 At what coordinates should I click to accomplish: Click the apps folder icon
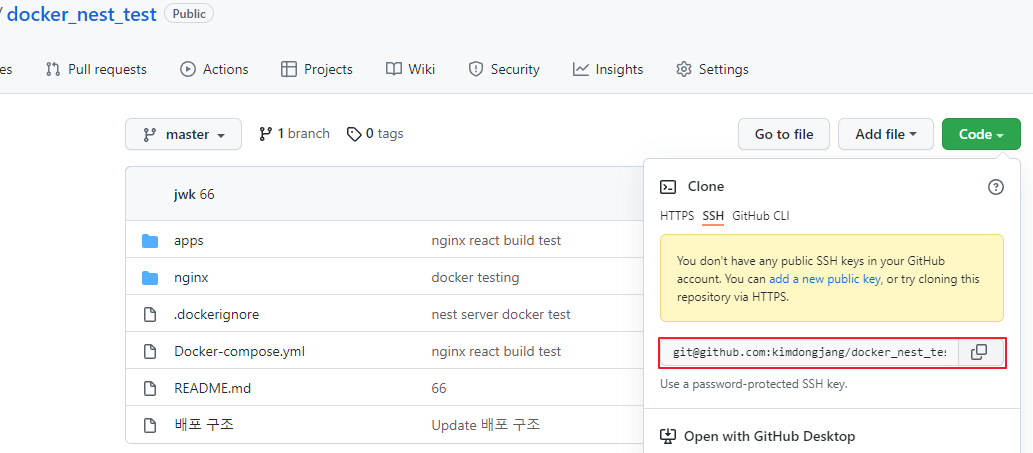coord(150,241)
